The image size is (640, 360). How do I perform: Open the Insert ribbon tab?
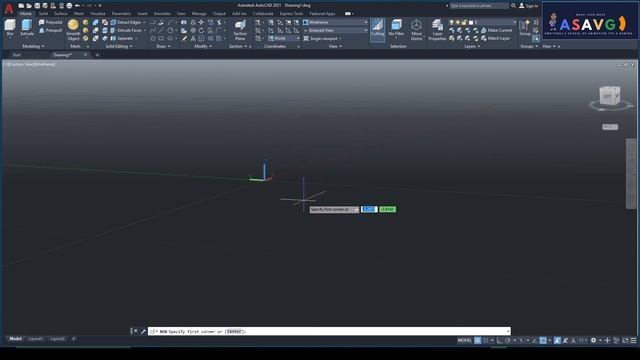(x=142, y=13)
